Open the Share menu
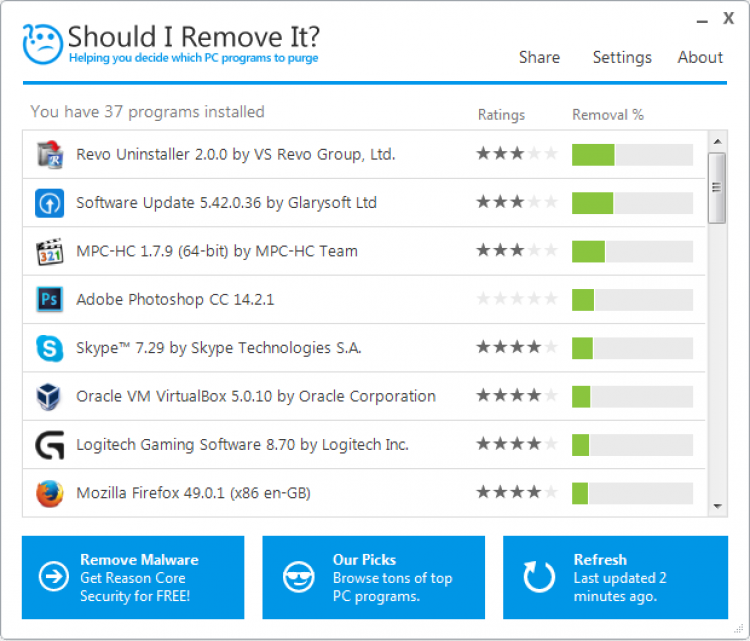The image size is (750, 641). [x=539, y=57]
